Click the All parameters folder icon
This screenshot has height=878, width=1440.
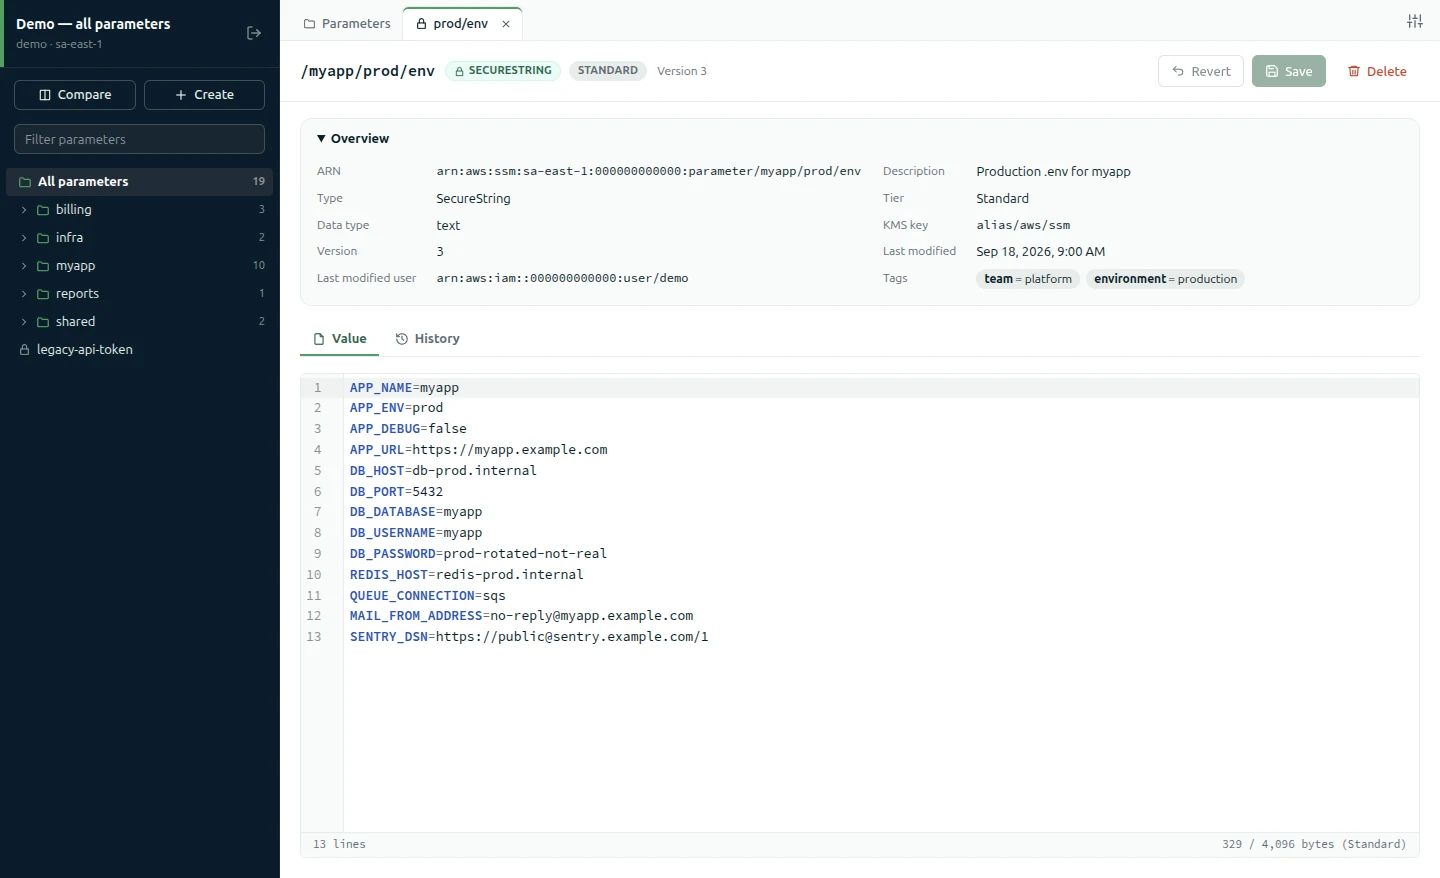pos(25,182)
